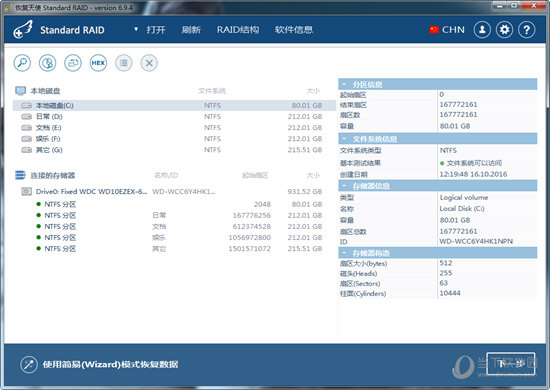The width and height of the screenshot is (550, 390).
Task: Click the greyed list view icon
Action: [x=124, y=63]
